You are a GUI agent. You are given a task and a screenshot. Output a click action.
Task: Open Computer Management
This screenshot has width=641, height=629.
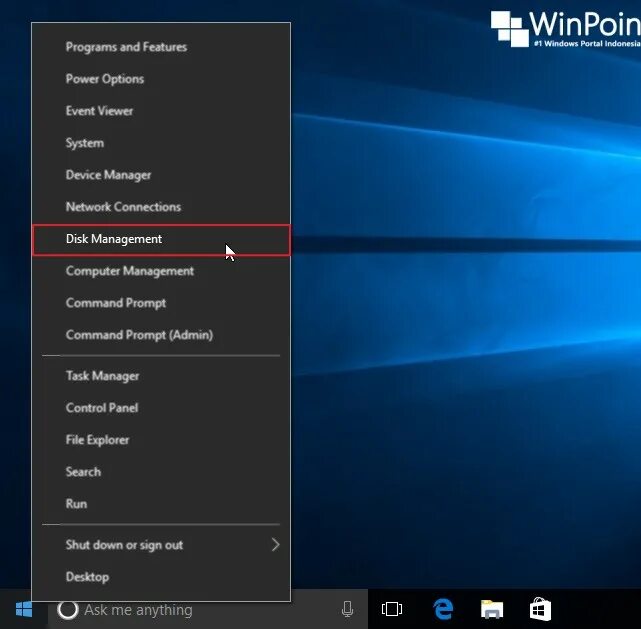coord(161,271)
